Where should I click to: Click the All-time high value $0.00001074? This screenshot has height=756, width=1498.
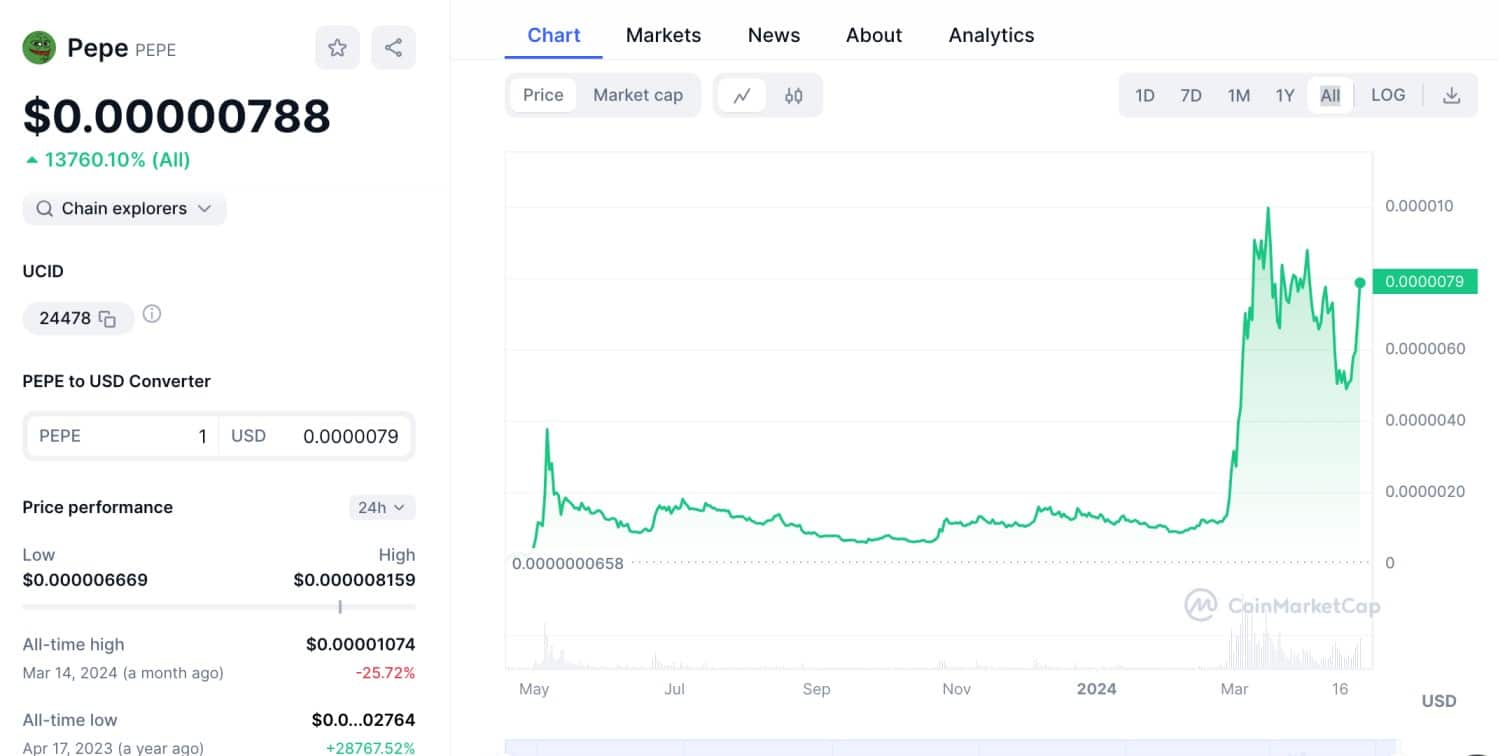[360, 645]
